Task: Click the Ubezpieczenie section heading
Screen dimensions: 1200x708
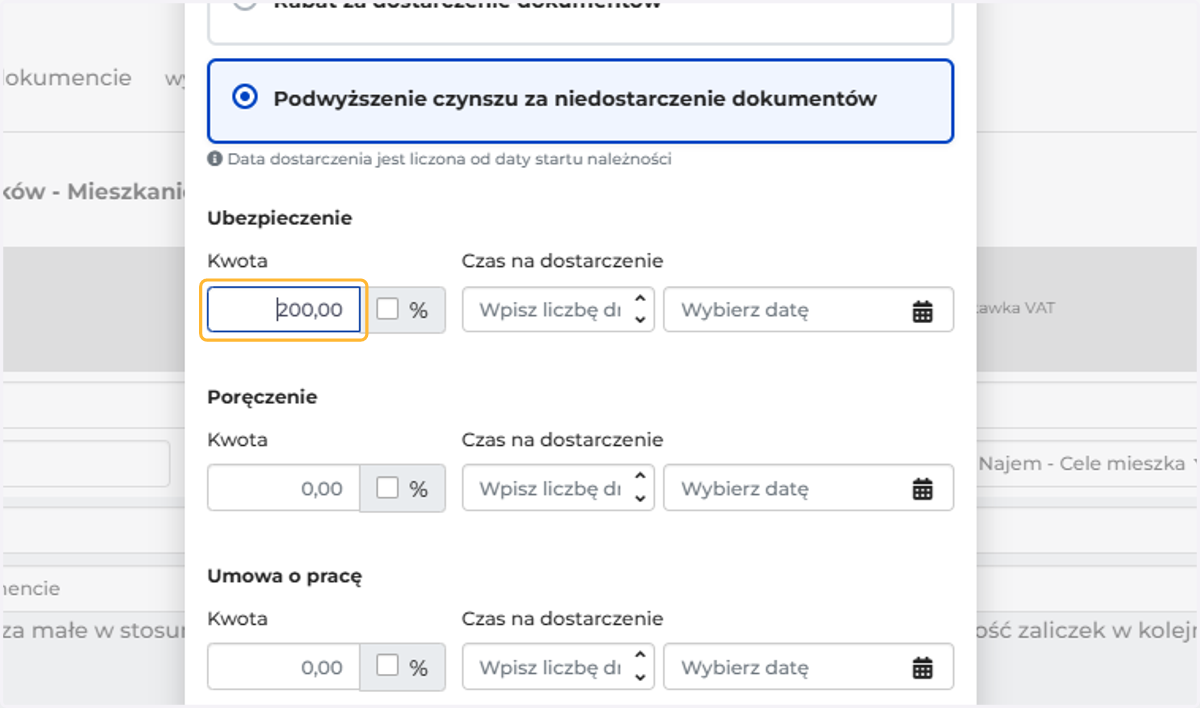Action: click(x=280, y=218)
